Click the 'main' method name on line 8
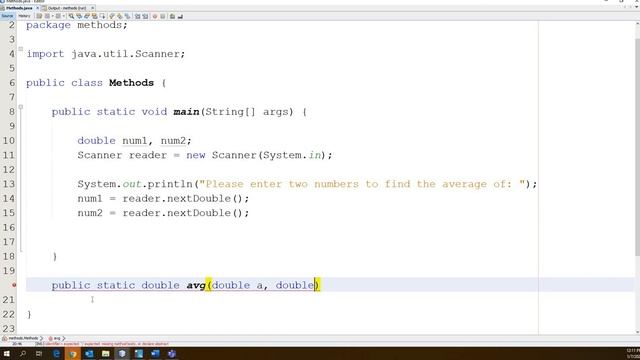The width and height of the screenshot is (640, 360). click(x=186, y=112)
